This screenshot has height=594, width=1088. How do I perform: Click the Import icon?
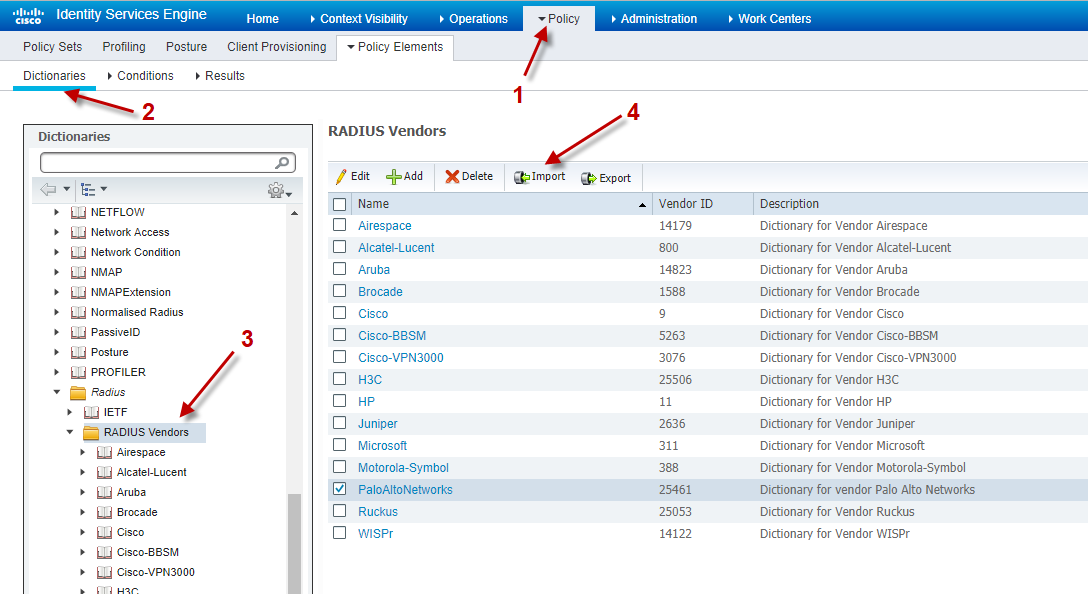pos(522,178)
